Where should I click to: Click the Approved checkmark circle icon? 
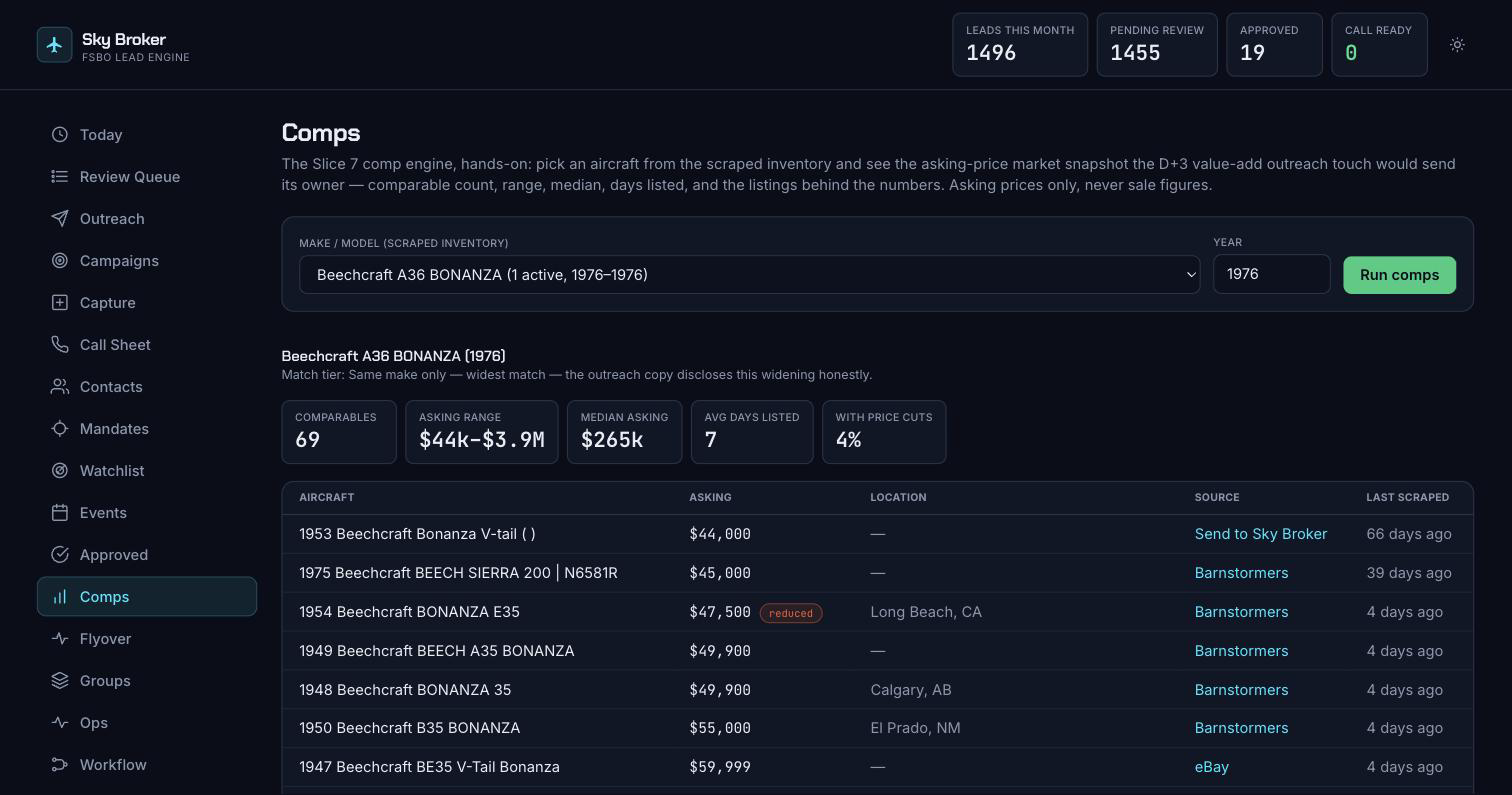pos(60,555)
